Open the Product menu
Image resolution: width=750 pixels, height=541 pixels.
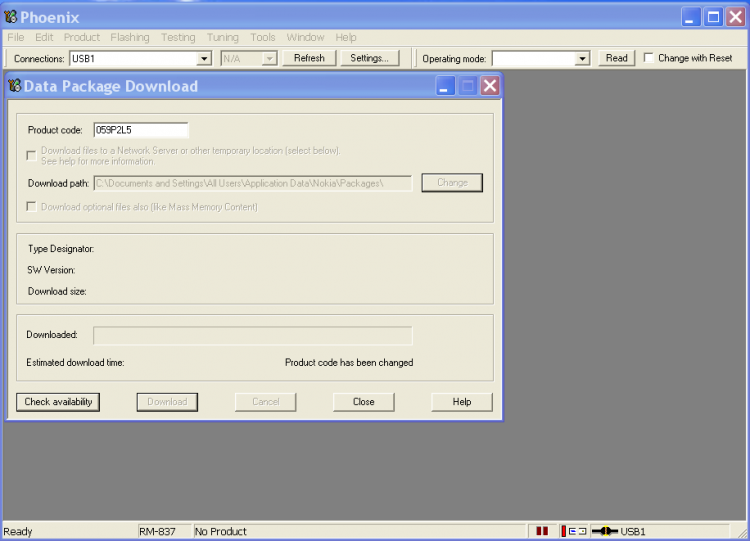[82, 37]
